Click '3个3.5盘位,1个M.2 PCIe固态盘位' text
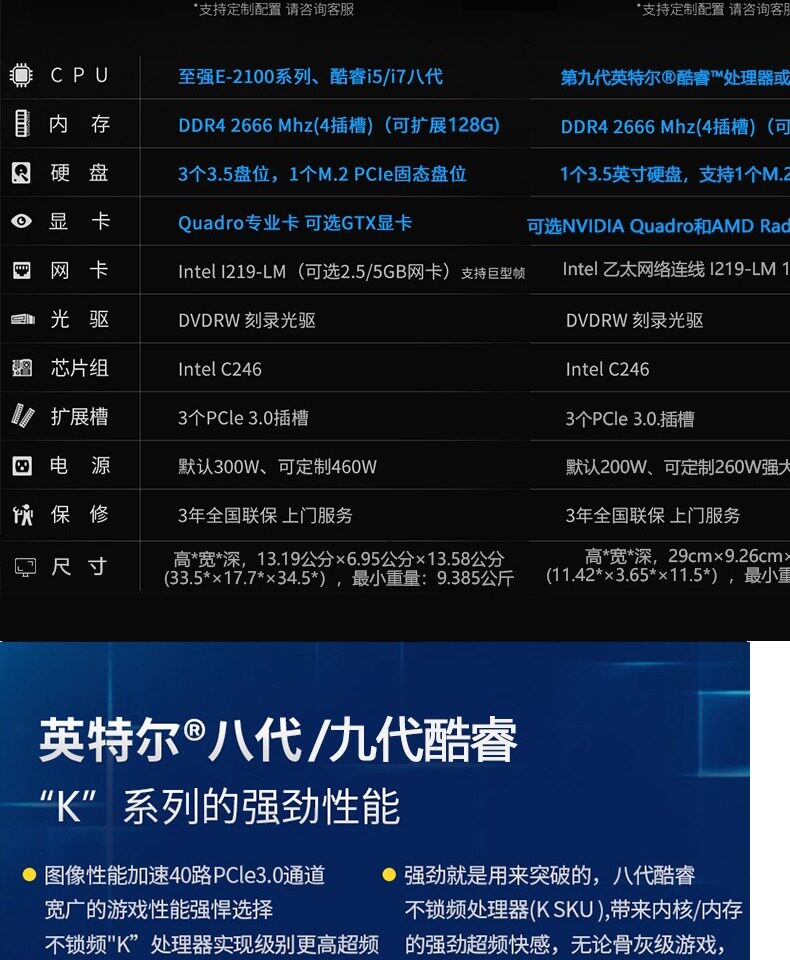 pyautogui.click(x=322, y=174)
